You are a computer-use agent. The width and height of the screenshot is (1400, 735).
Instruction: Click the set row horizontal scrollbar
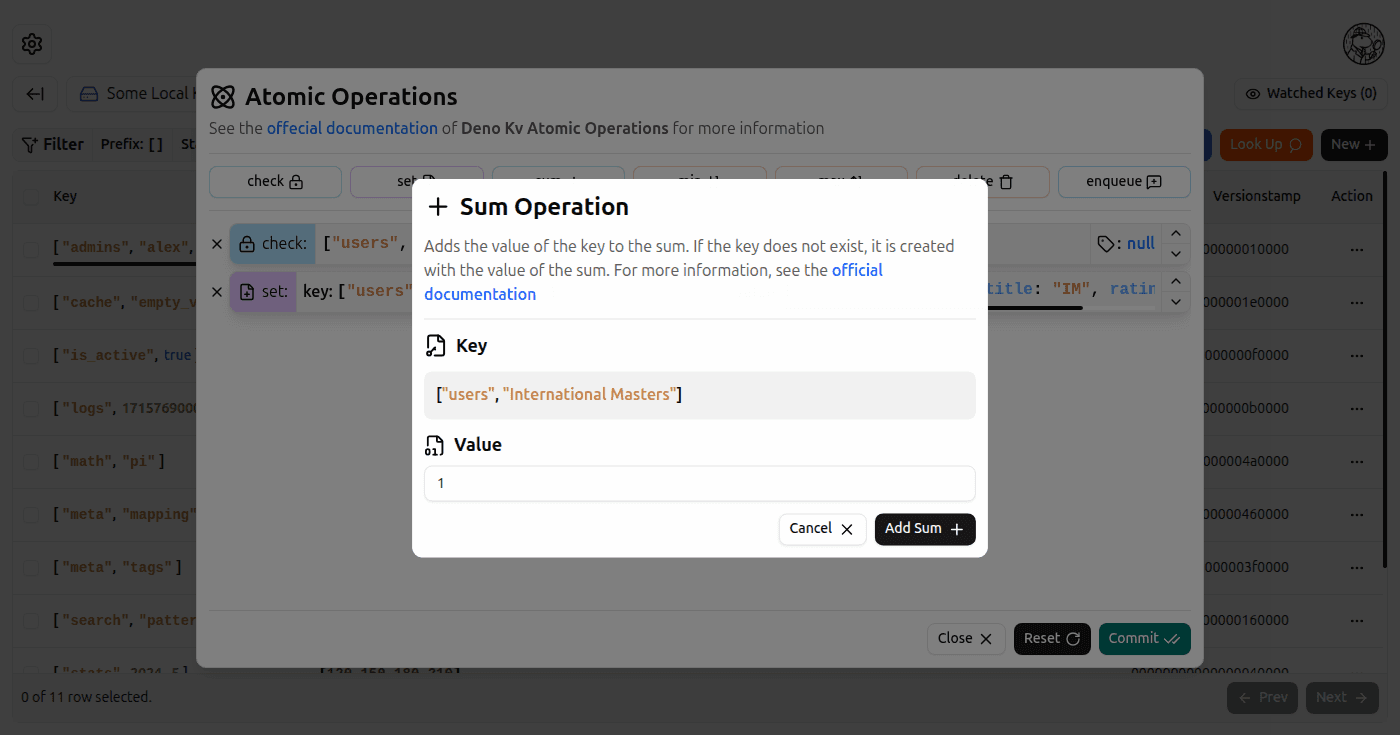point(1035,308)
